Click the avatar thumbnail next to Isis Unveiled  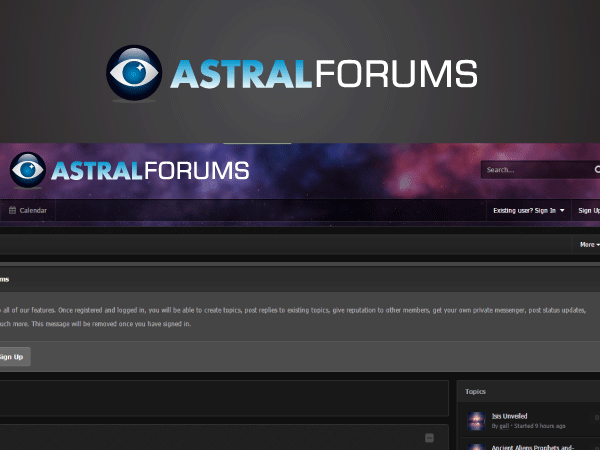(476, 421)
